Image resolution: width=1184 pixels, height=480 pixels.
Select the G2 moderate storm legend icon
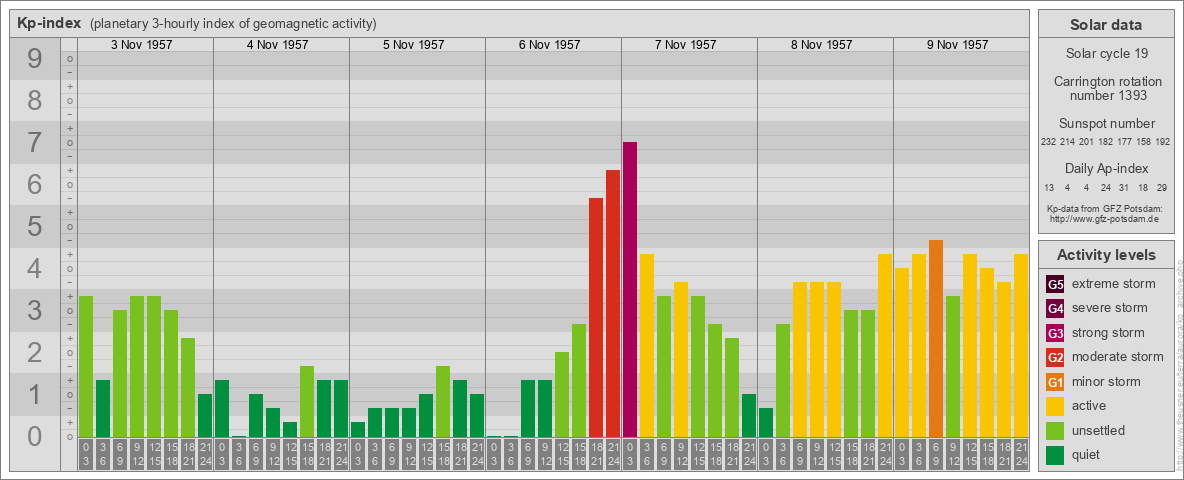point(1055,357)
